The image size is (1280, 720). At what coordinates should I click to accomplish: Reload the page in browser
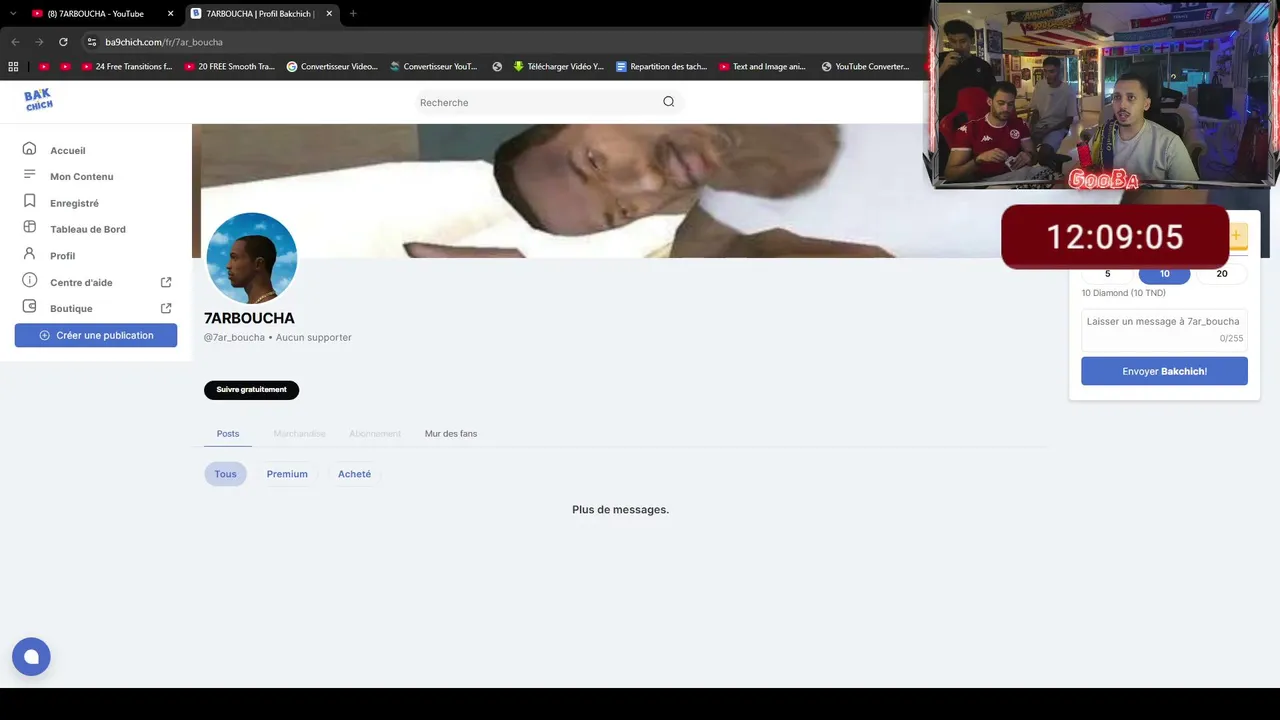click(x=63, y=42)
